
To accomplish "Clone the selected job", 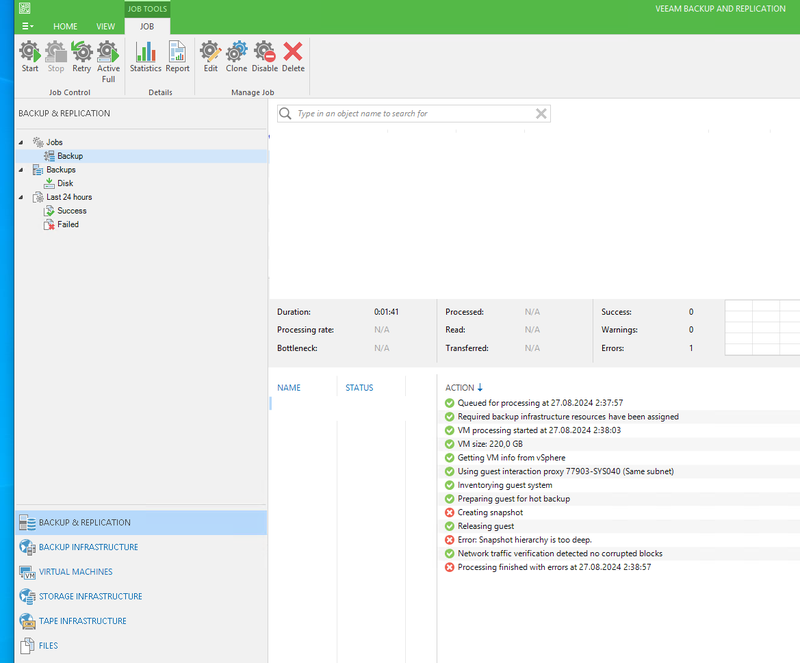I will 236,56.
